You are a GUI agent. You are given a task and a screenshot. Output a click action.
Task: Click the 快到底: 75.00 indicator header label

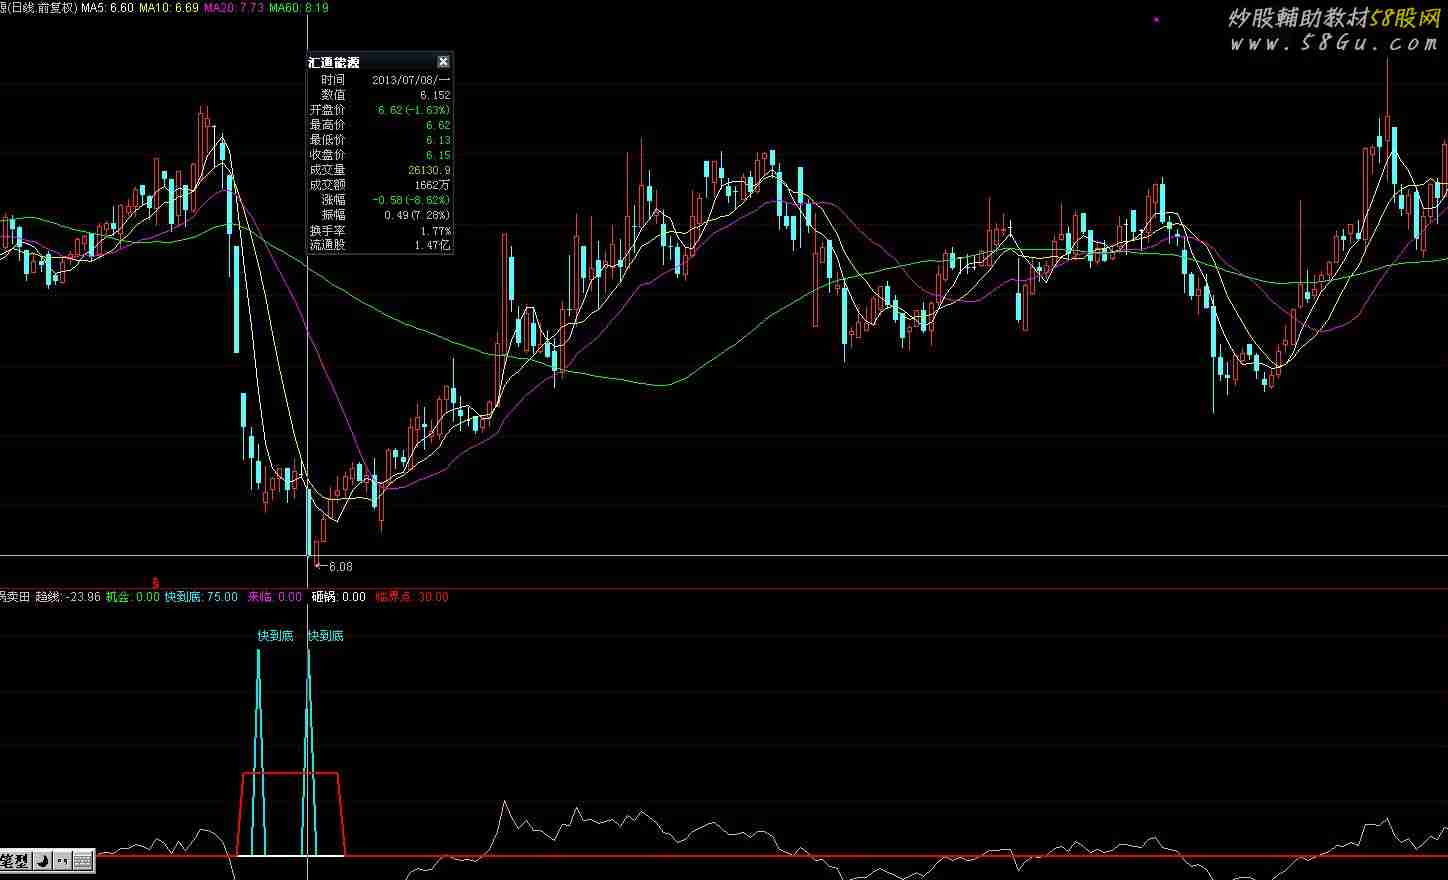201,597
